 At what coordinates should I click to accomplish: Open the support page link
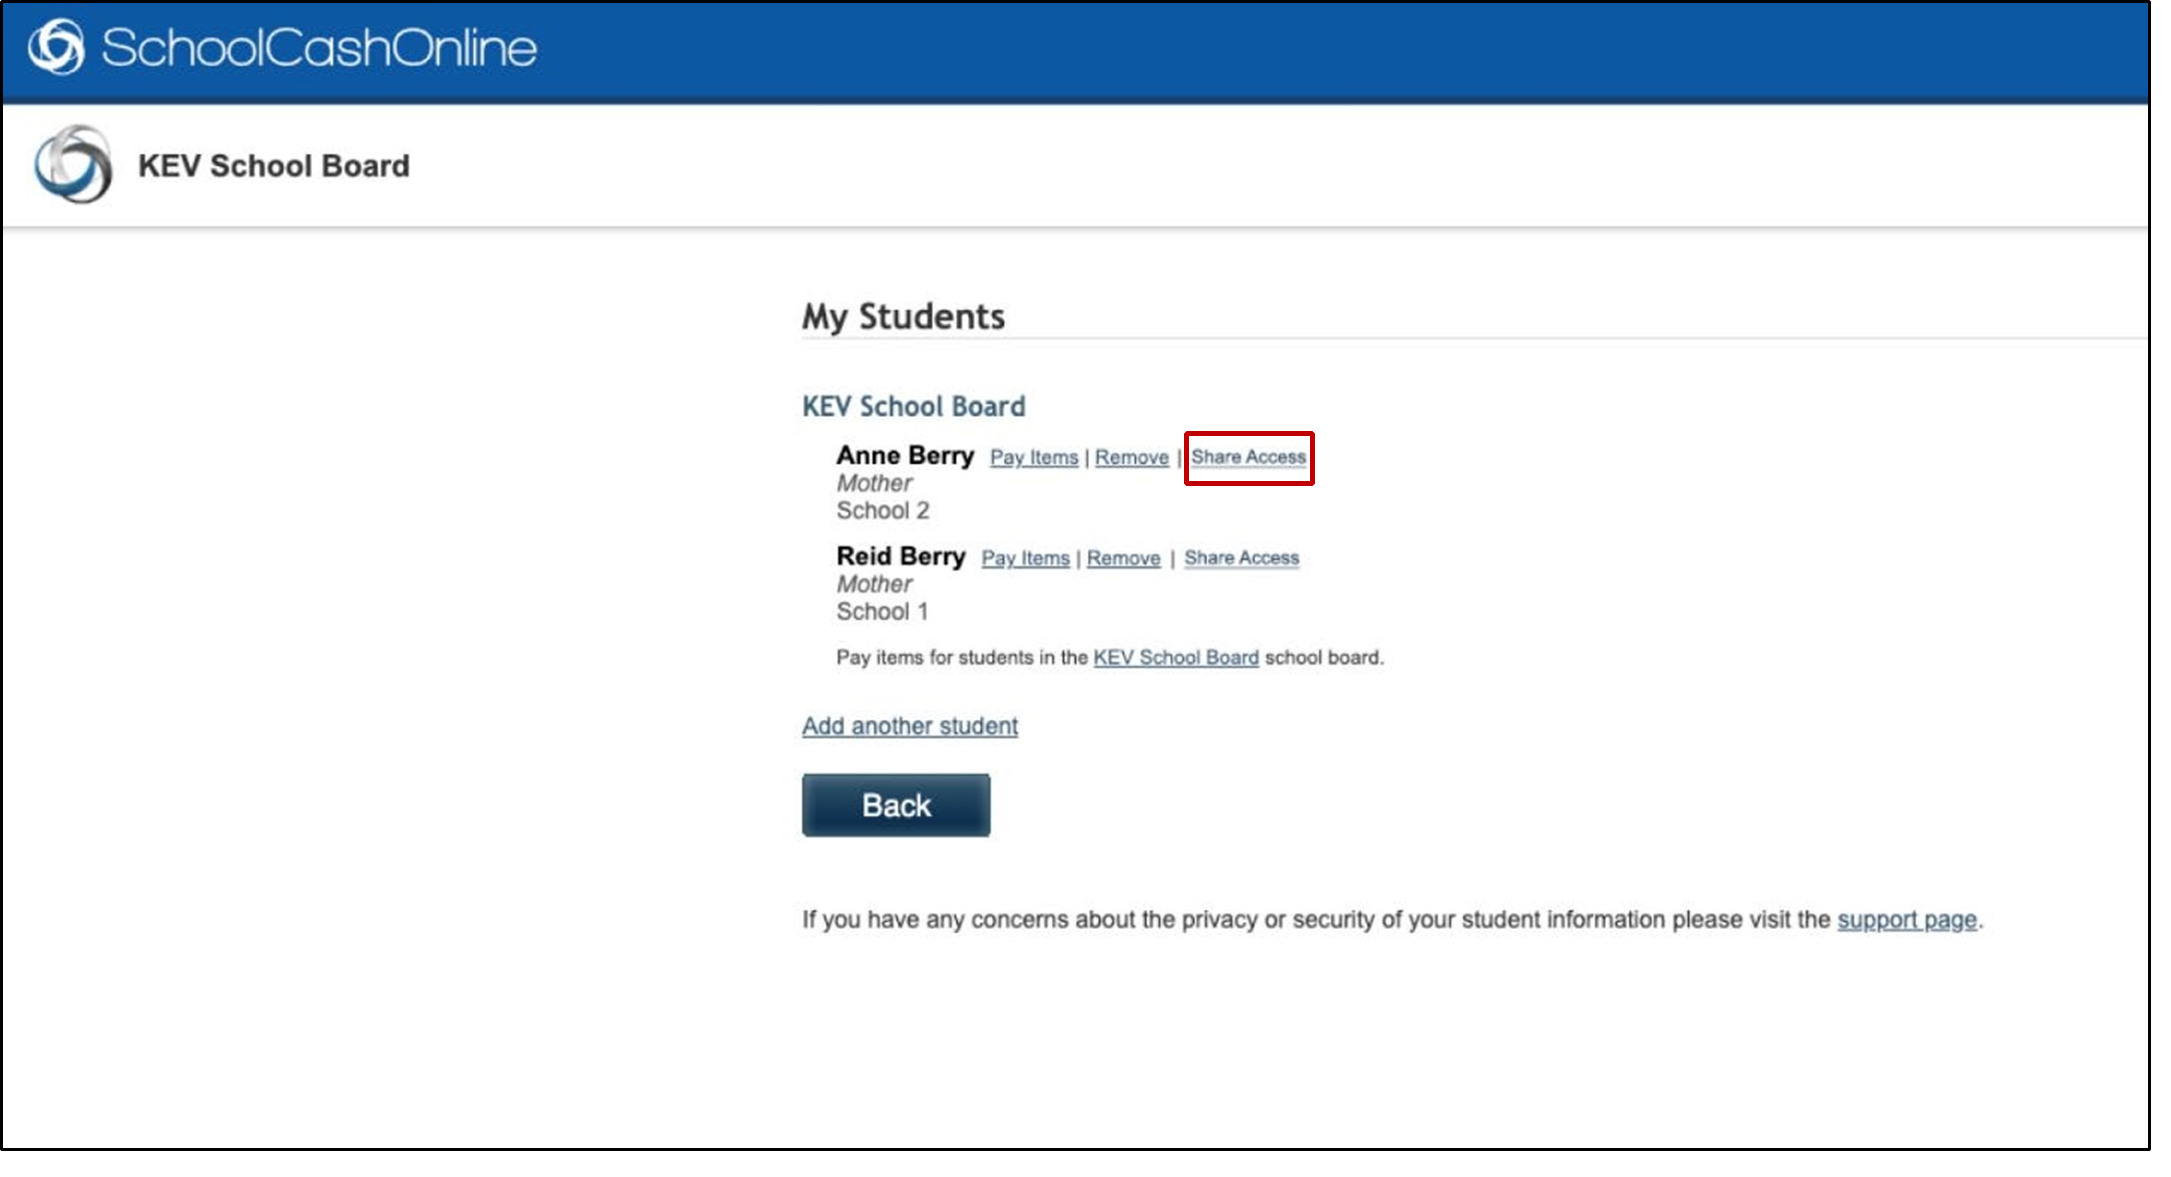coord(1906,920)
